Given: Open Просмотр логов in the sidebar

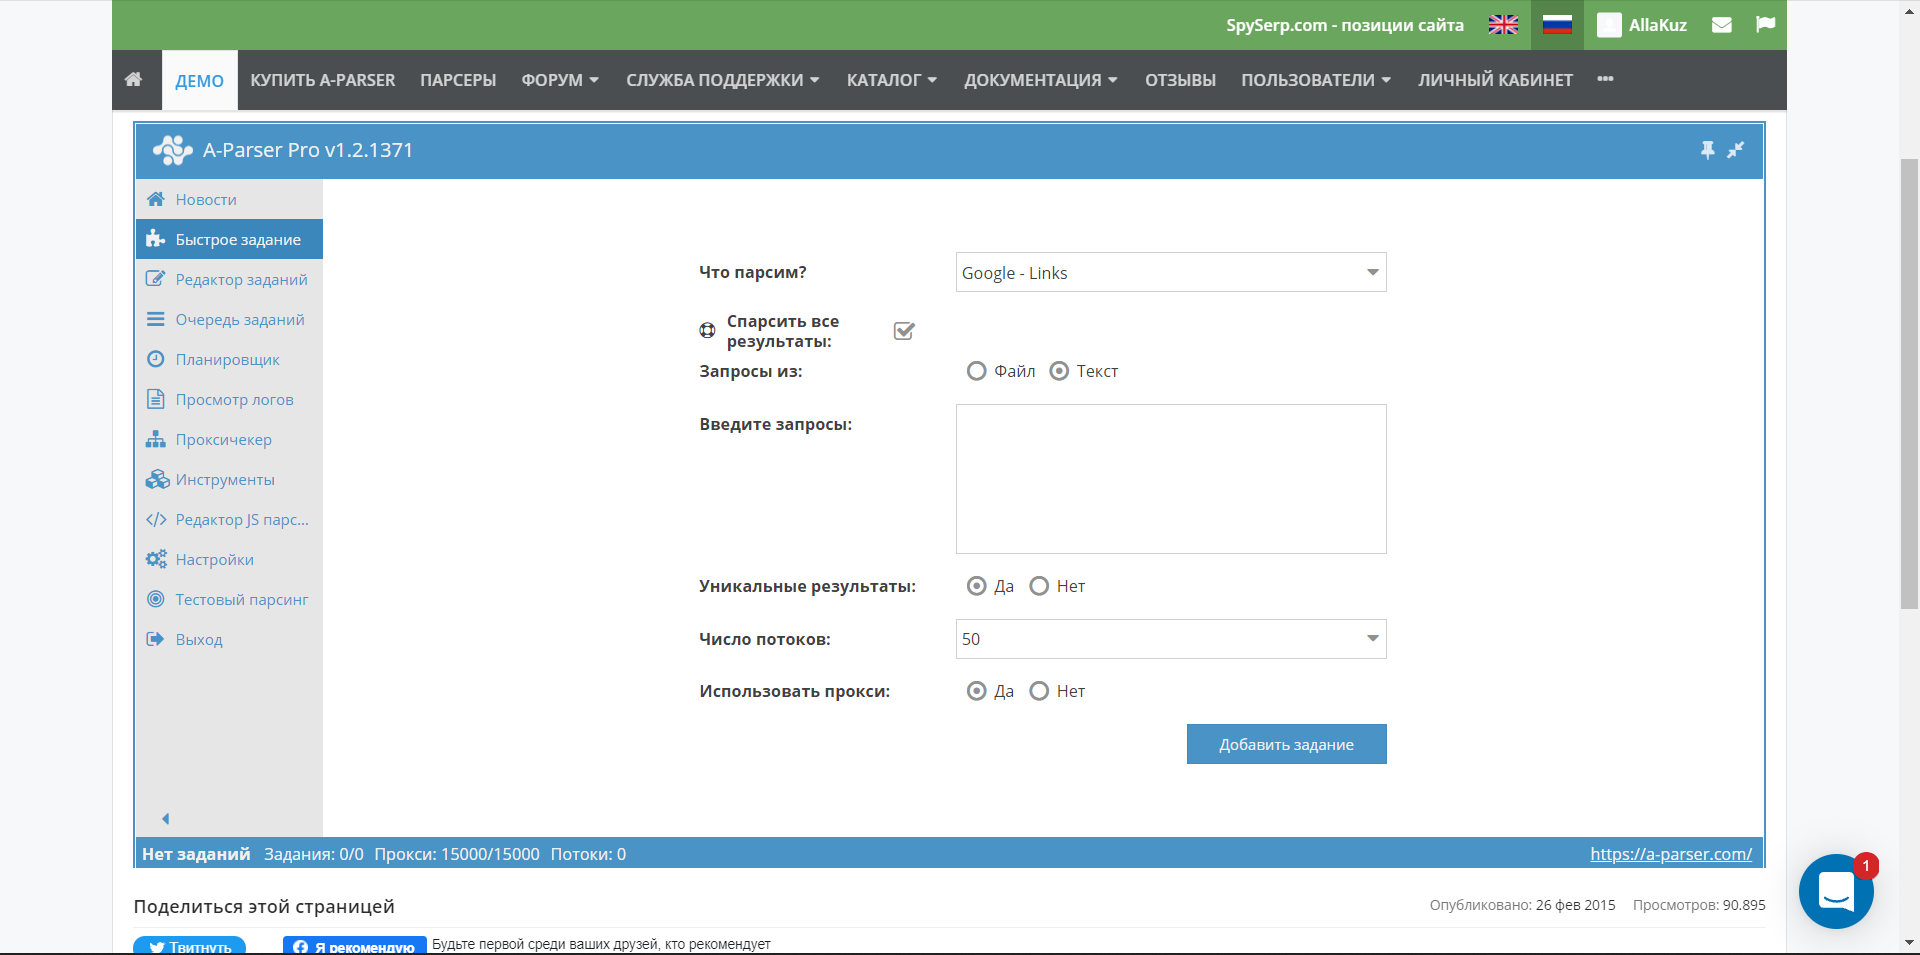Looking at the screenshot, I should (229, 399).
